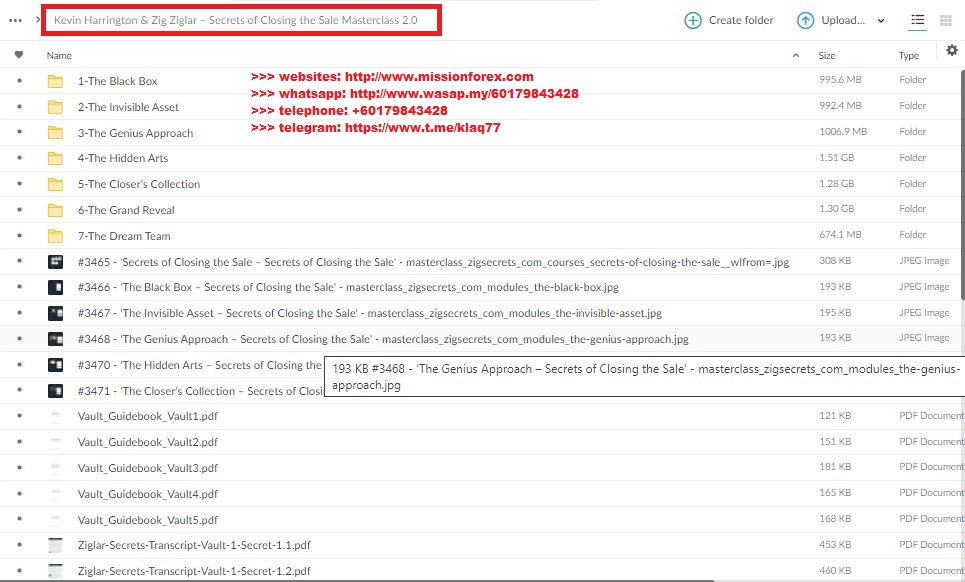Select file name Vault_Guidebook_Vault2.pdf
Screen dimensions: 965x582
[x=148, y=442]
